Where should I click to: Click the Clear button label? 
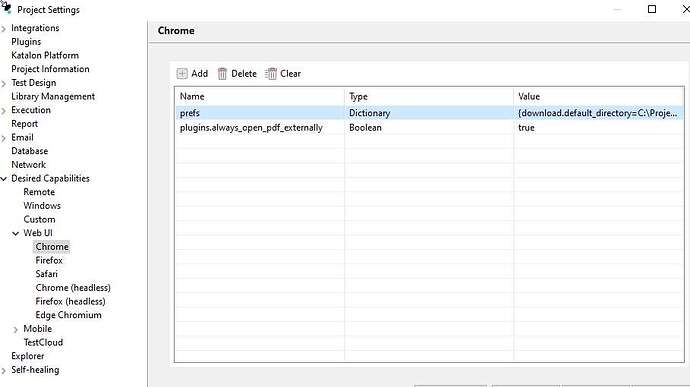290,74
